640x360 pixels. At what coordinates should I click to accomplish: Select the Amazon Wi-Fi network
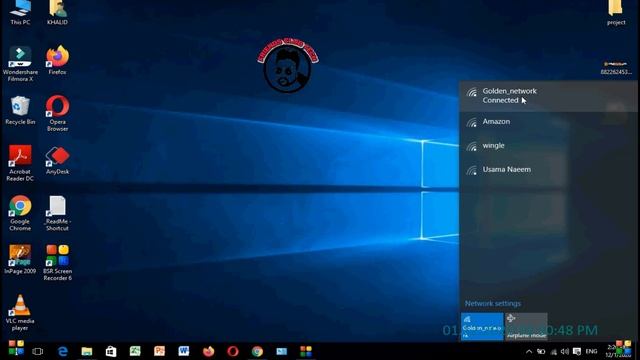coord(548,122)
